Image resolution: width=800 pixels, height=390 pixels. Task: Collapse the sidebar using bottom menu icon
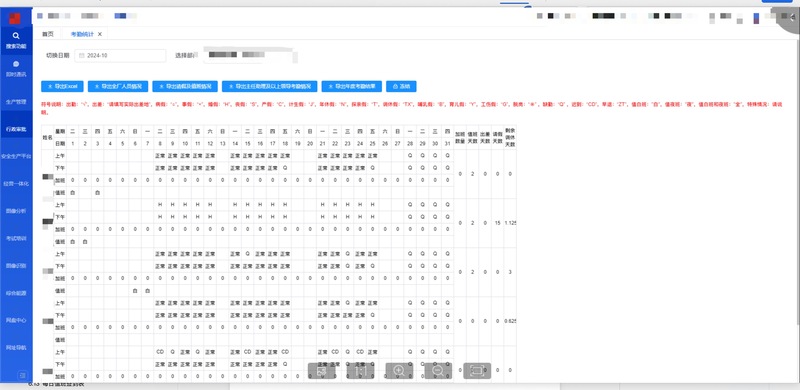click(x=22, y=375)
